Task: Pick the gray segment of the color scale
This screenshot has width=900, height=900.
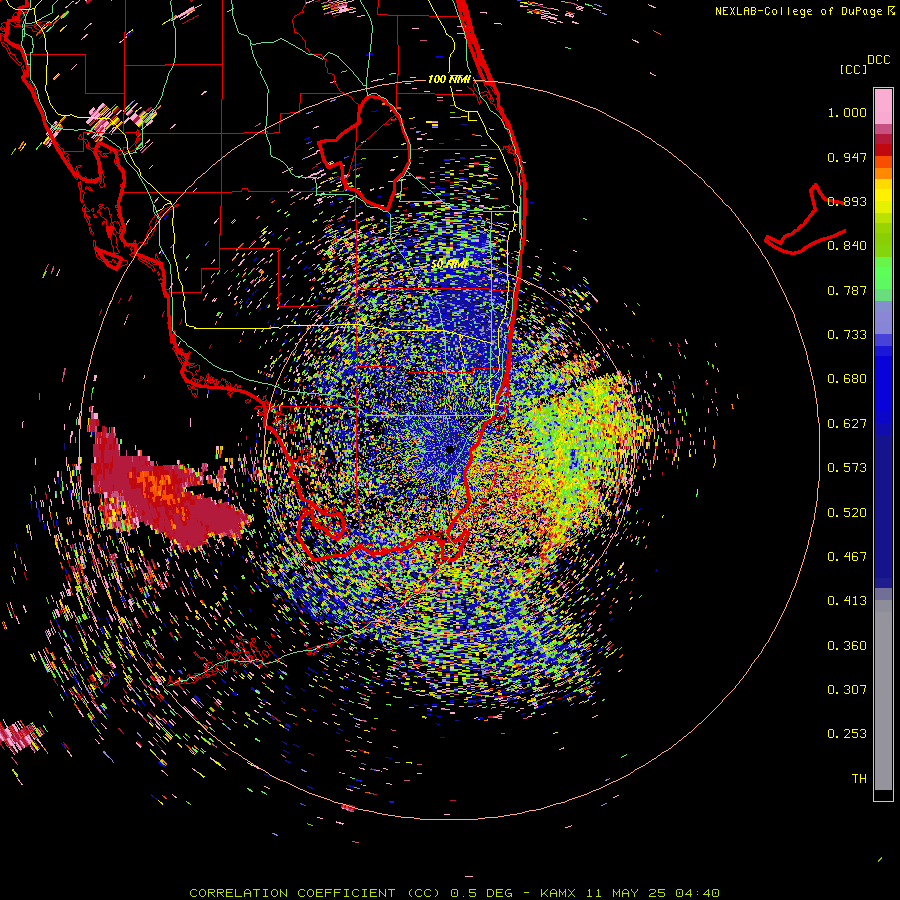Action: [x=883, y=695]
